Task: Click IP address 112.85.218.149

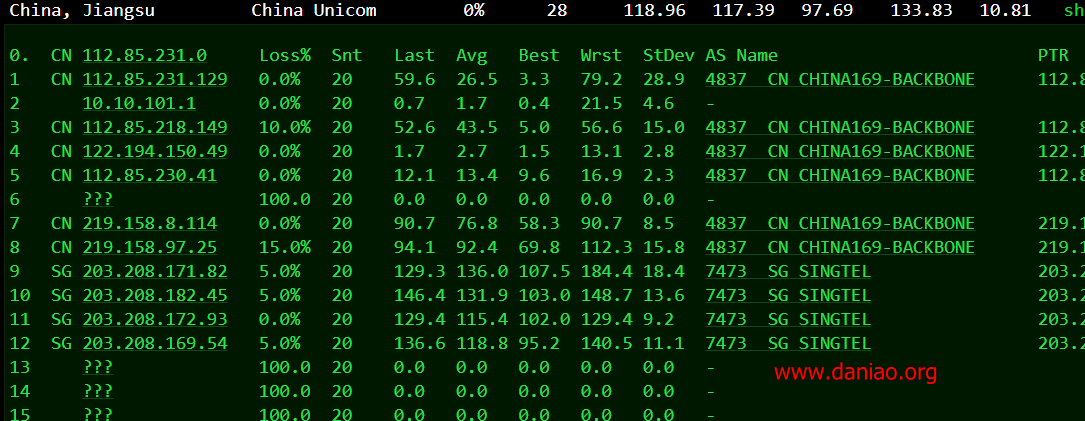Action: 154,127
